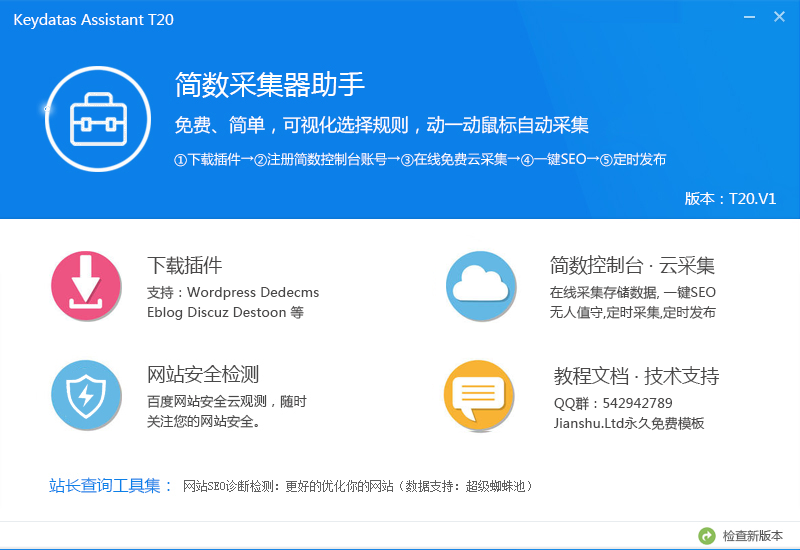Close the Keydatas Assistant window
Screen dimensions: 800x550
[x=779, y=17]
